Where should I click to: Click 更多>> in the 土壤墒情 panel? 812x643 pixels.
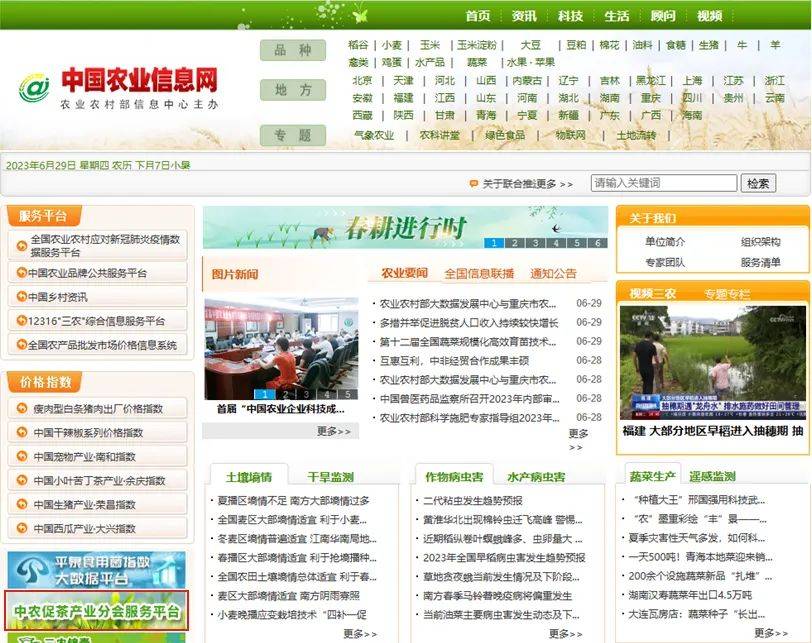coord(360,634)
